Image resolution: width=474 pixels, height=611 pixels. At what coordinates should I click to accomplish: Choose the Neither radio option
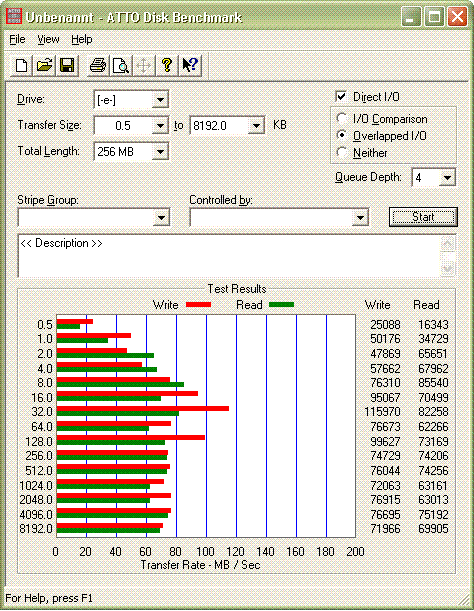[x=341, y=152]
